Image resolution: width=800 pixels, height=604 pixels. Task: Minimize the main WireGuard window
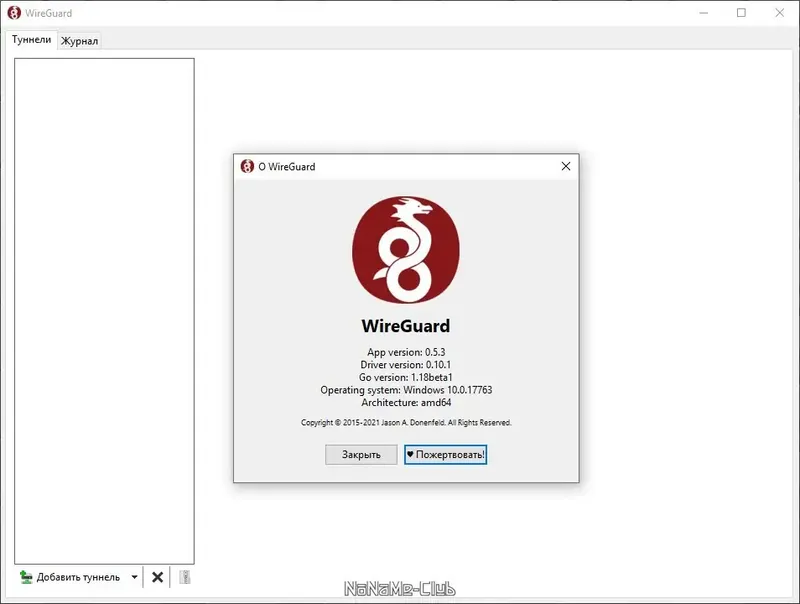pyautogui.click(x=704, y=13)
